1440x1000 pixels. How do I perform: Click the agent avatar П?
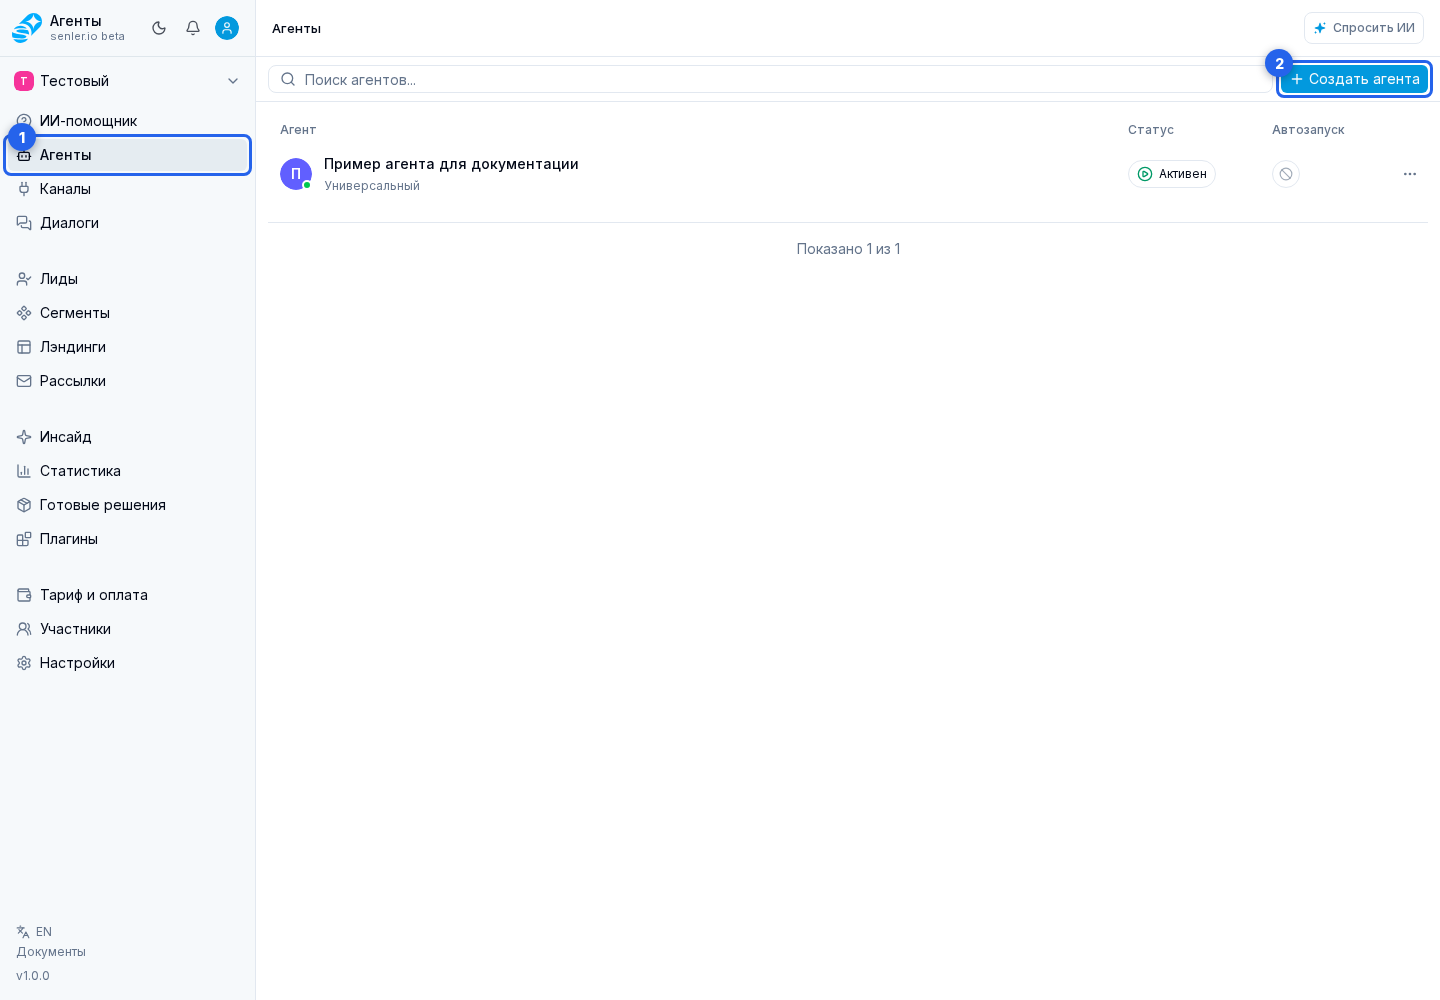[x=296, y=174]
